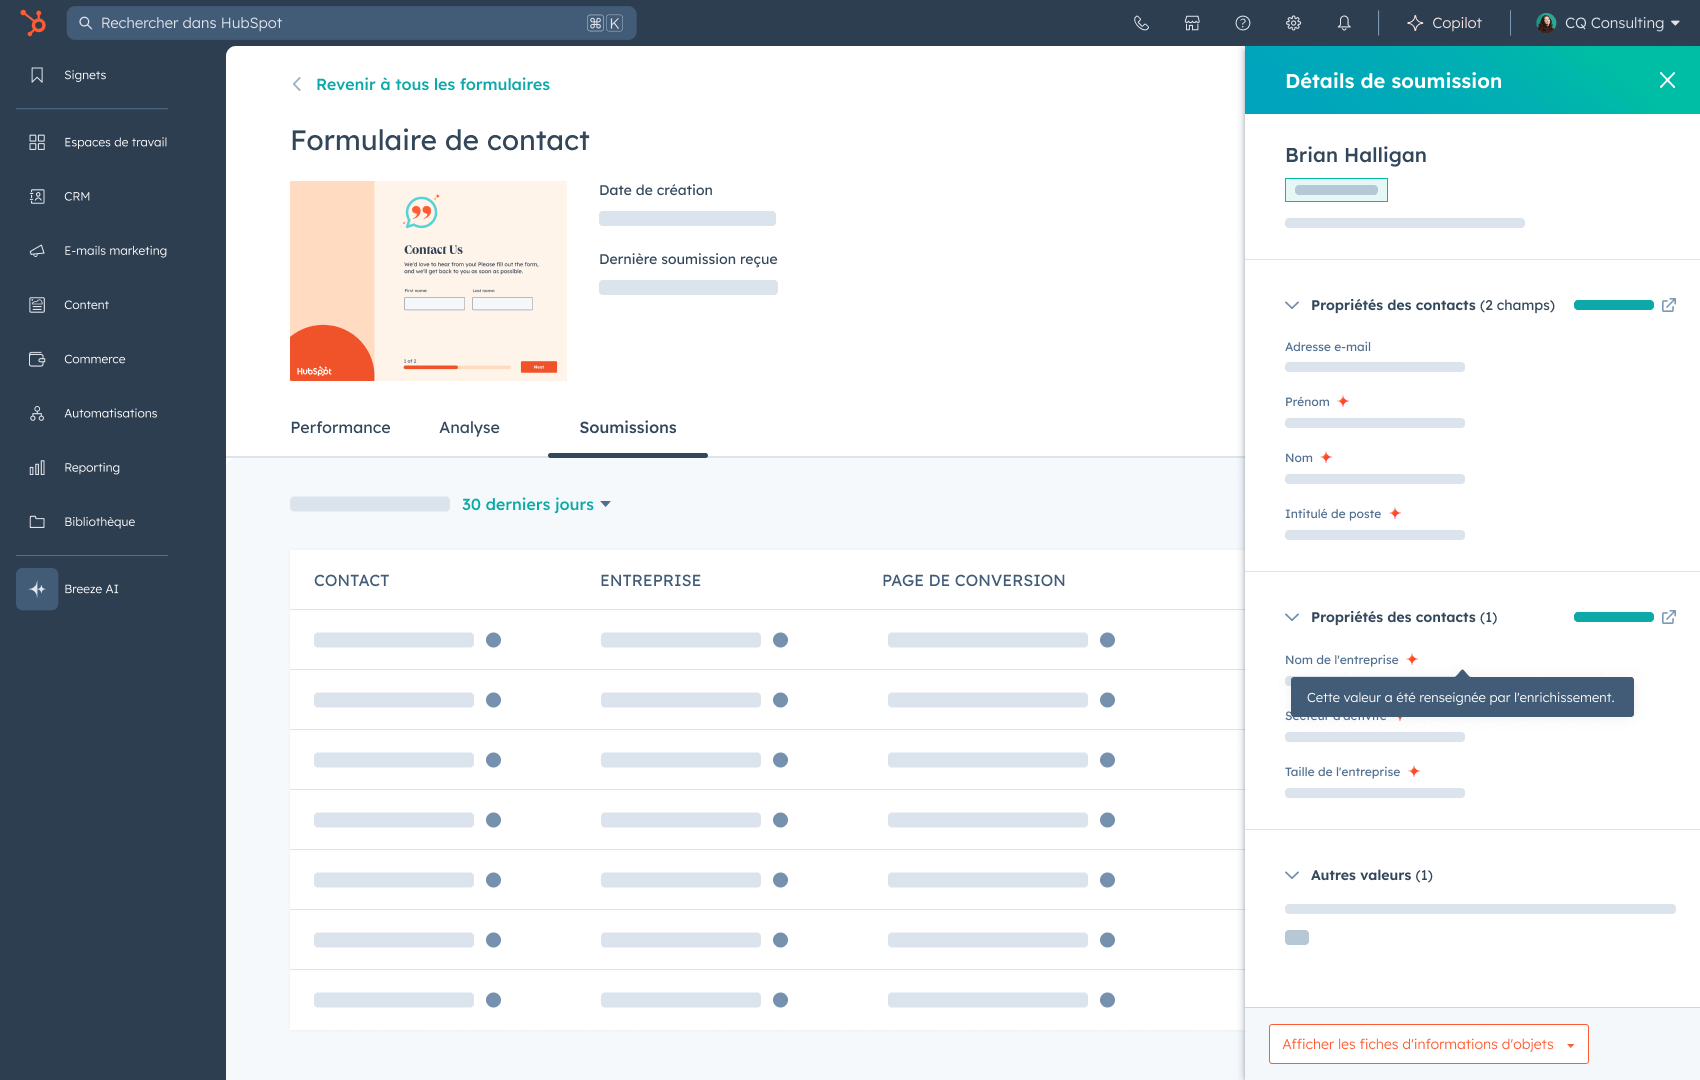The image size is (1700, 1080).
Task: Open the 30 derniers jours date filter
Action: click(x=536, y=504)
